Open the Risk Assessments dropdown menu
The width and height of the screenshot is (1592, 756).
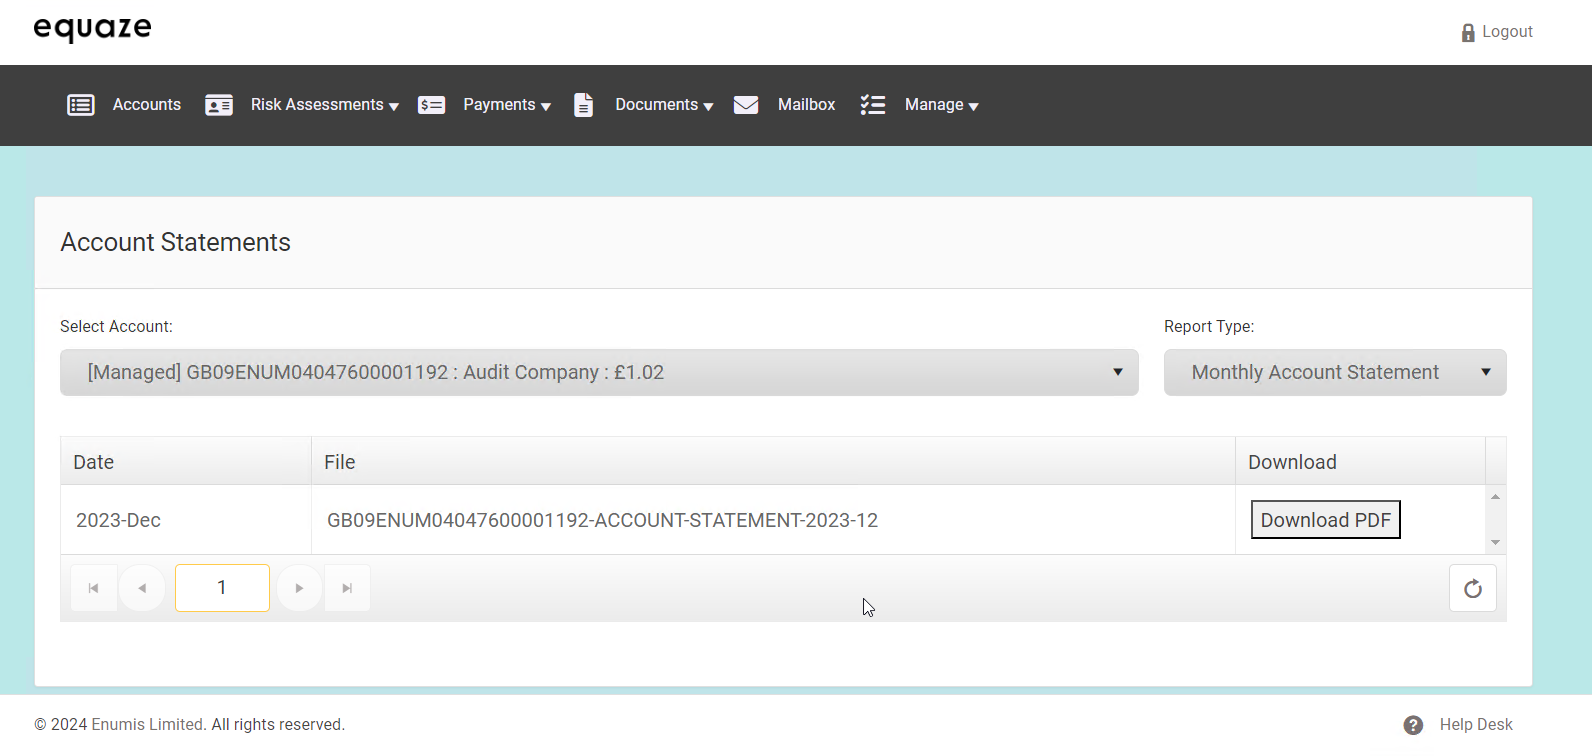click(x=324, y=105)
